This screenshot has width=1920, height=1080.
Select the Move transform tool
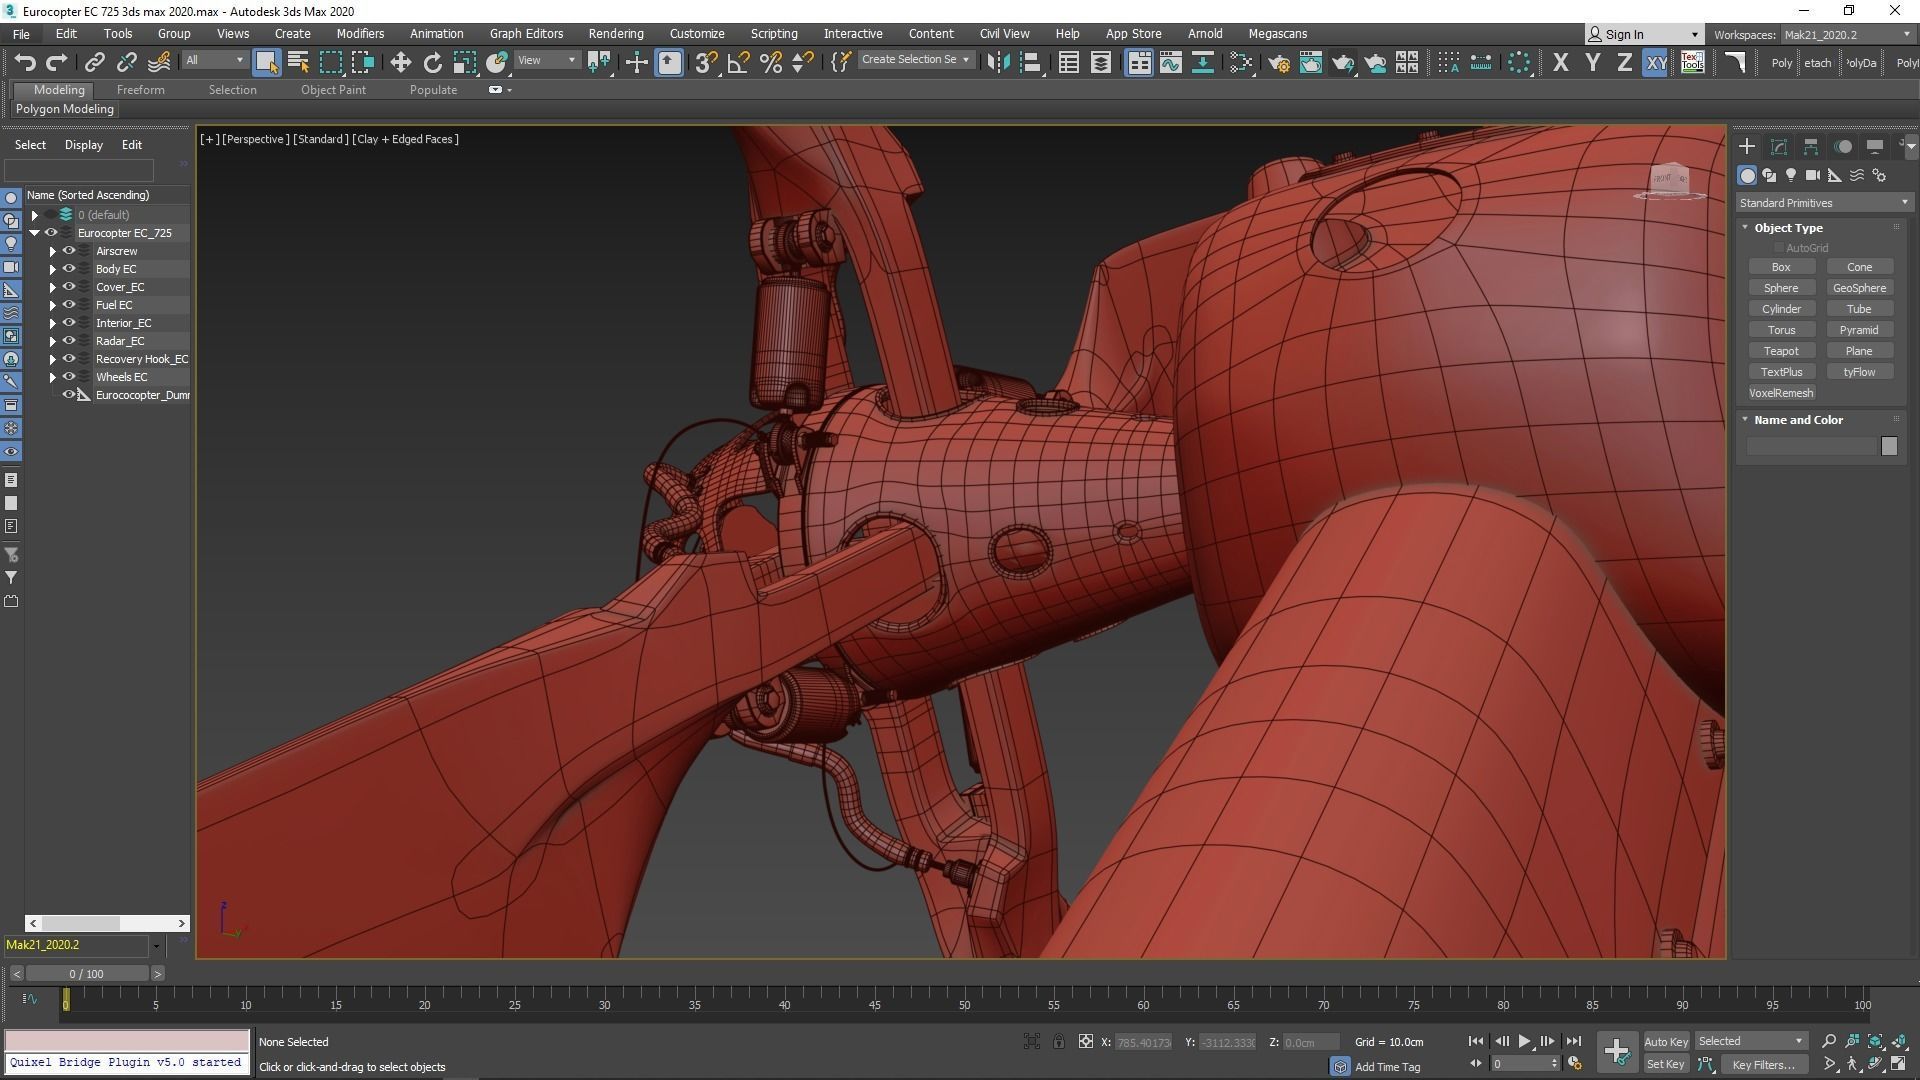[400, 63]
